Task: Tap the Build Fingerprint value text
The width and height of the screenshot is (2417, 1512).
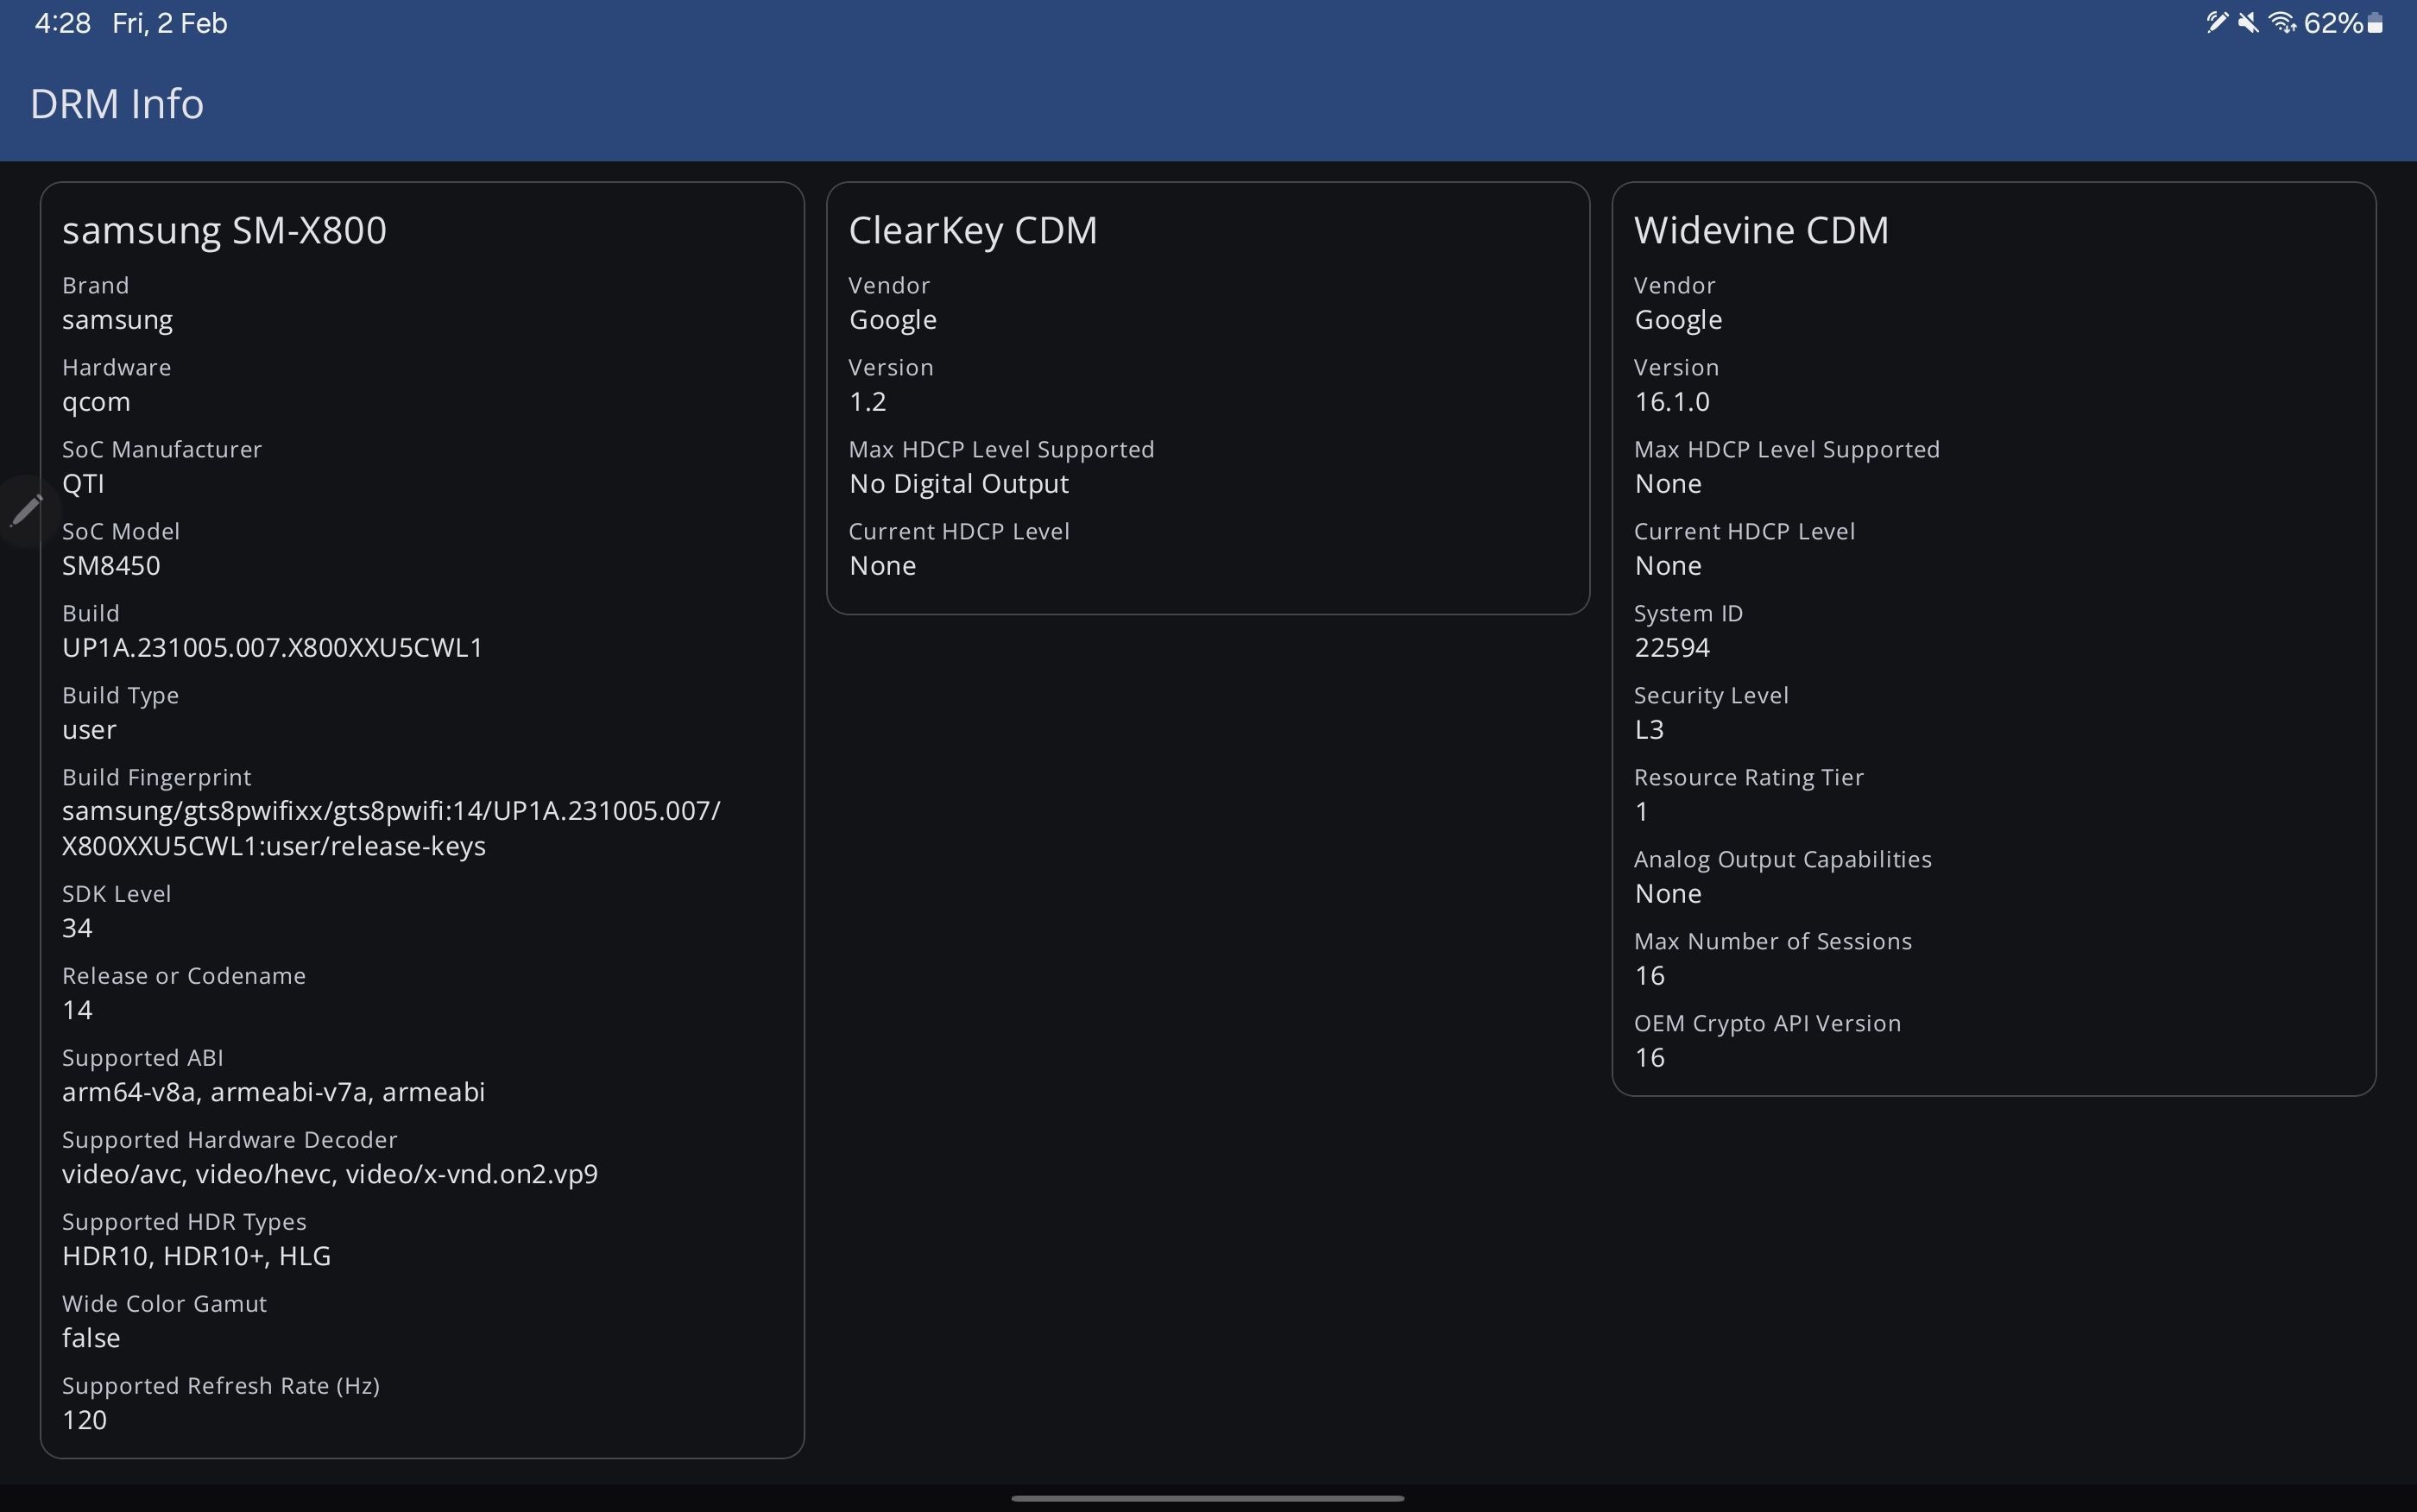Action: click(391, 828)
